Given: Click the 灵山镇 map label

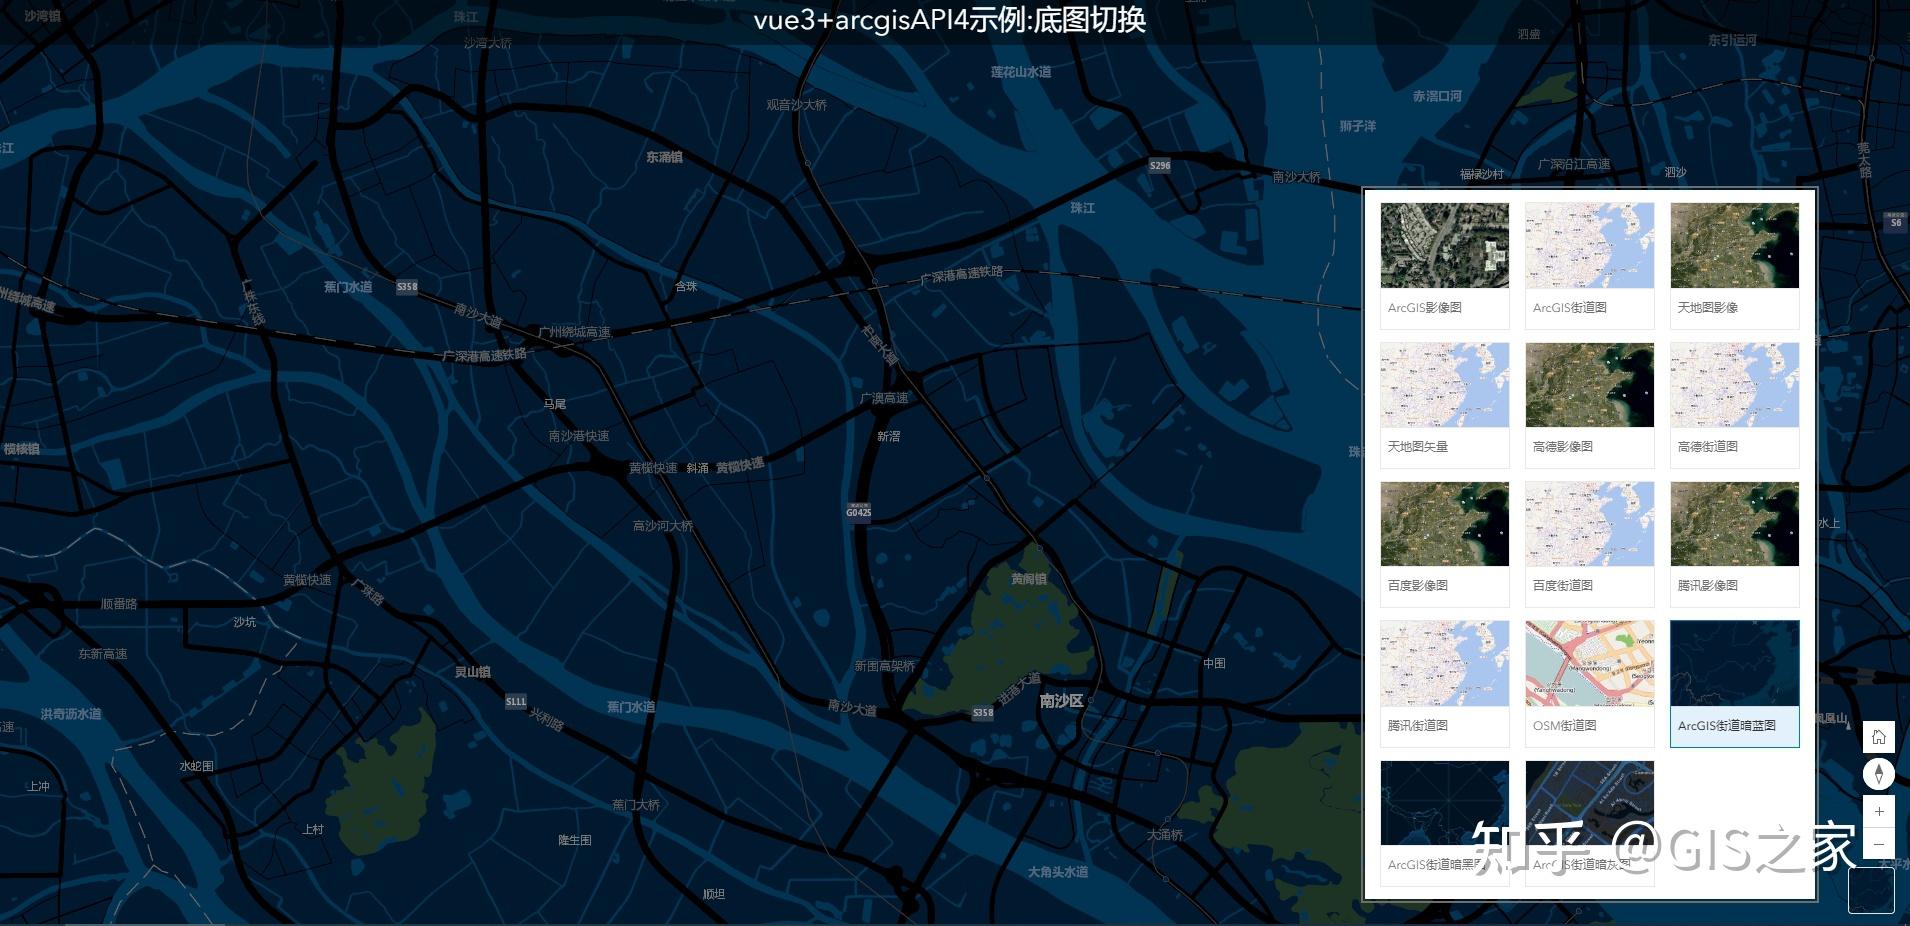Looking at the screenshot, I should [473, 672].
